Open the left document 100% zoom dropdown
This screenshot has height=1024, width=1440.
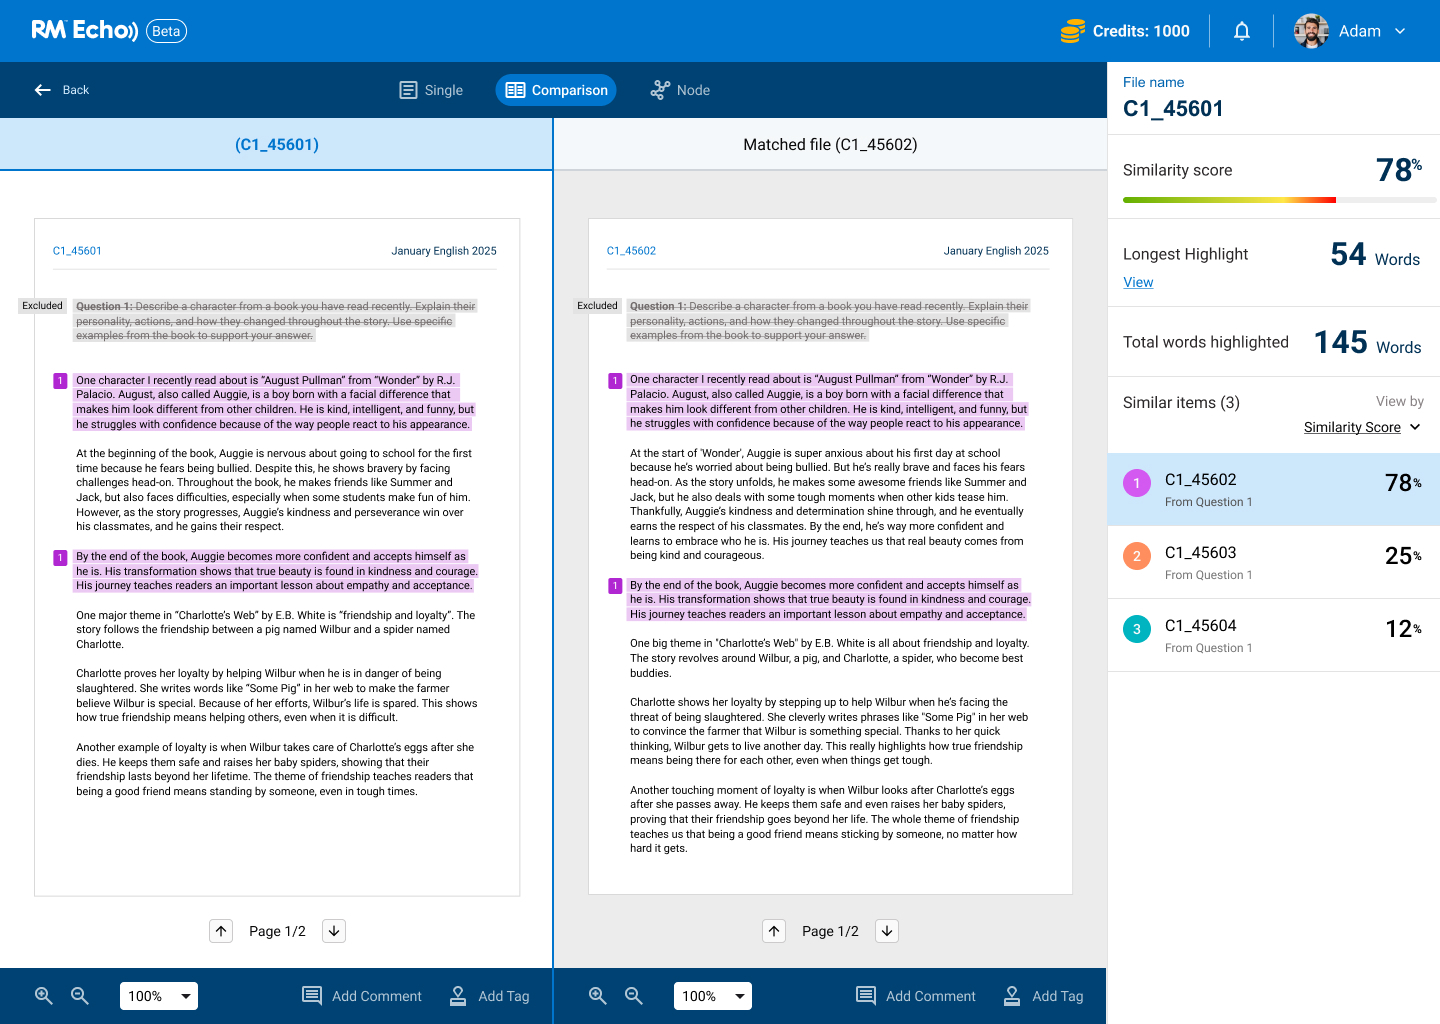coord(159,996)
